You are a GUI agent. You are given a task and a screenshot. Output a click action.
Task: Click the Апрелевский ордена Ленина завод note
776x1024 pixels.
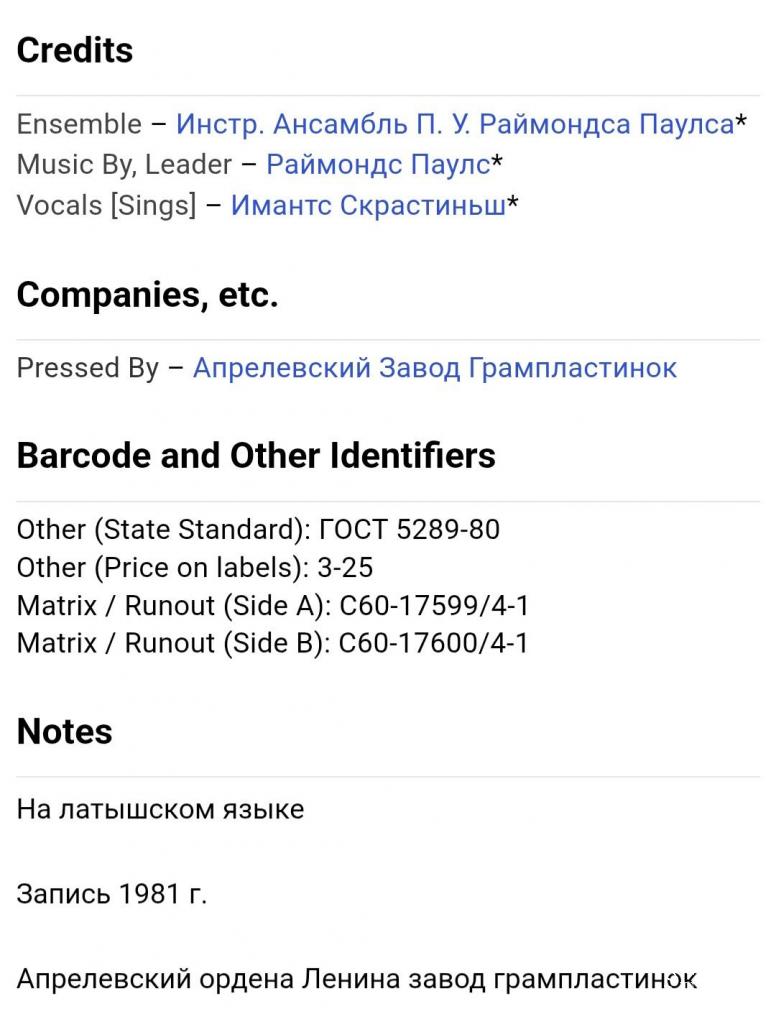click(x=356, y=979)
